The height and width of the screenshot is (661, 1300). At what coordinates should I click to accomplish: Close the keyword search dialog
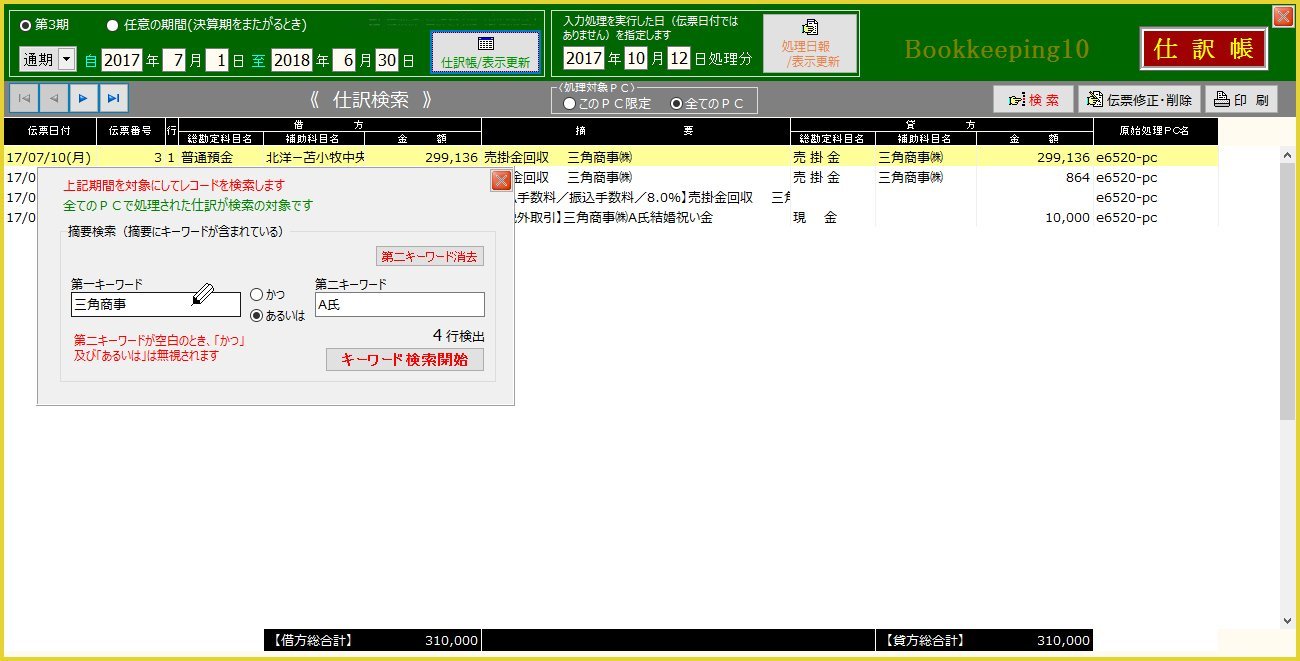(x=501, y=181)
